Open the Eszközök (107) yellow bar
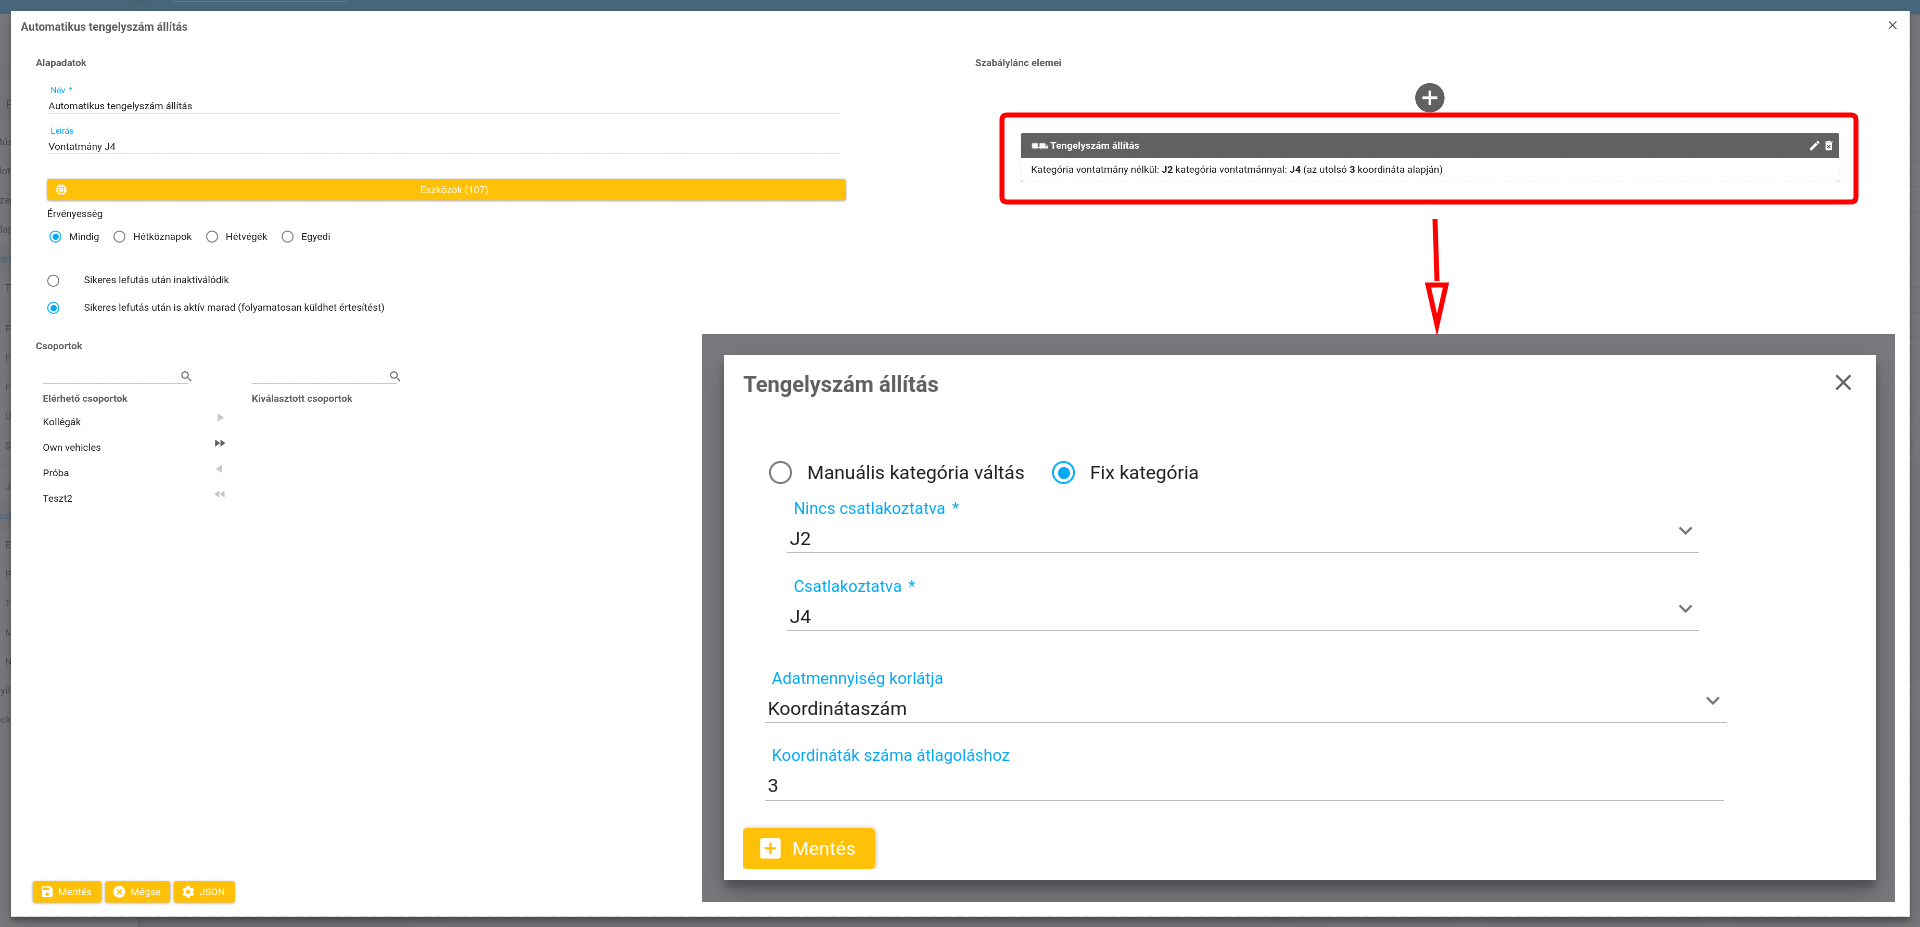The height and width of the screenshot is (927, 1920). pos(446,190)
